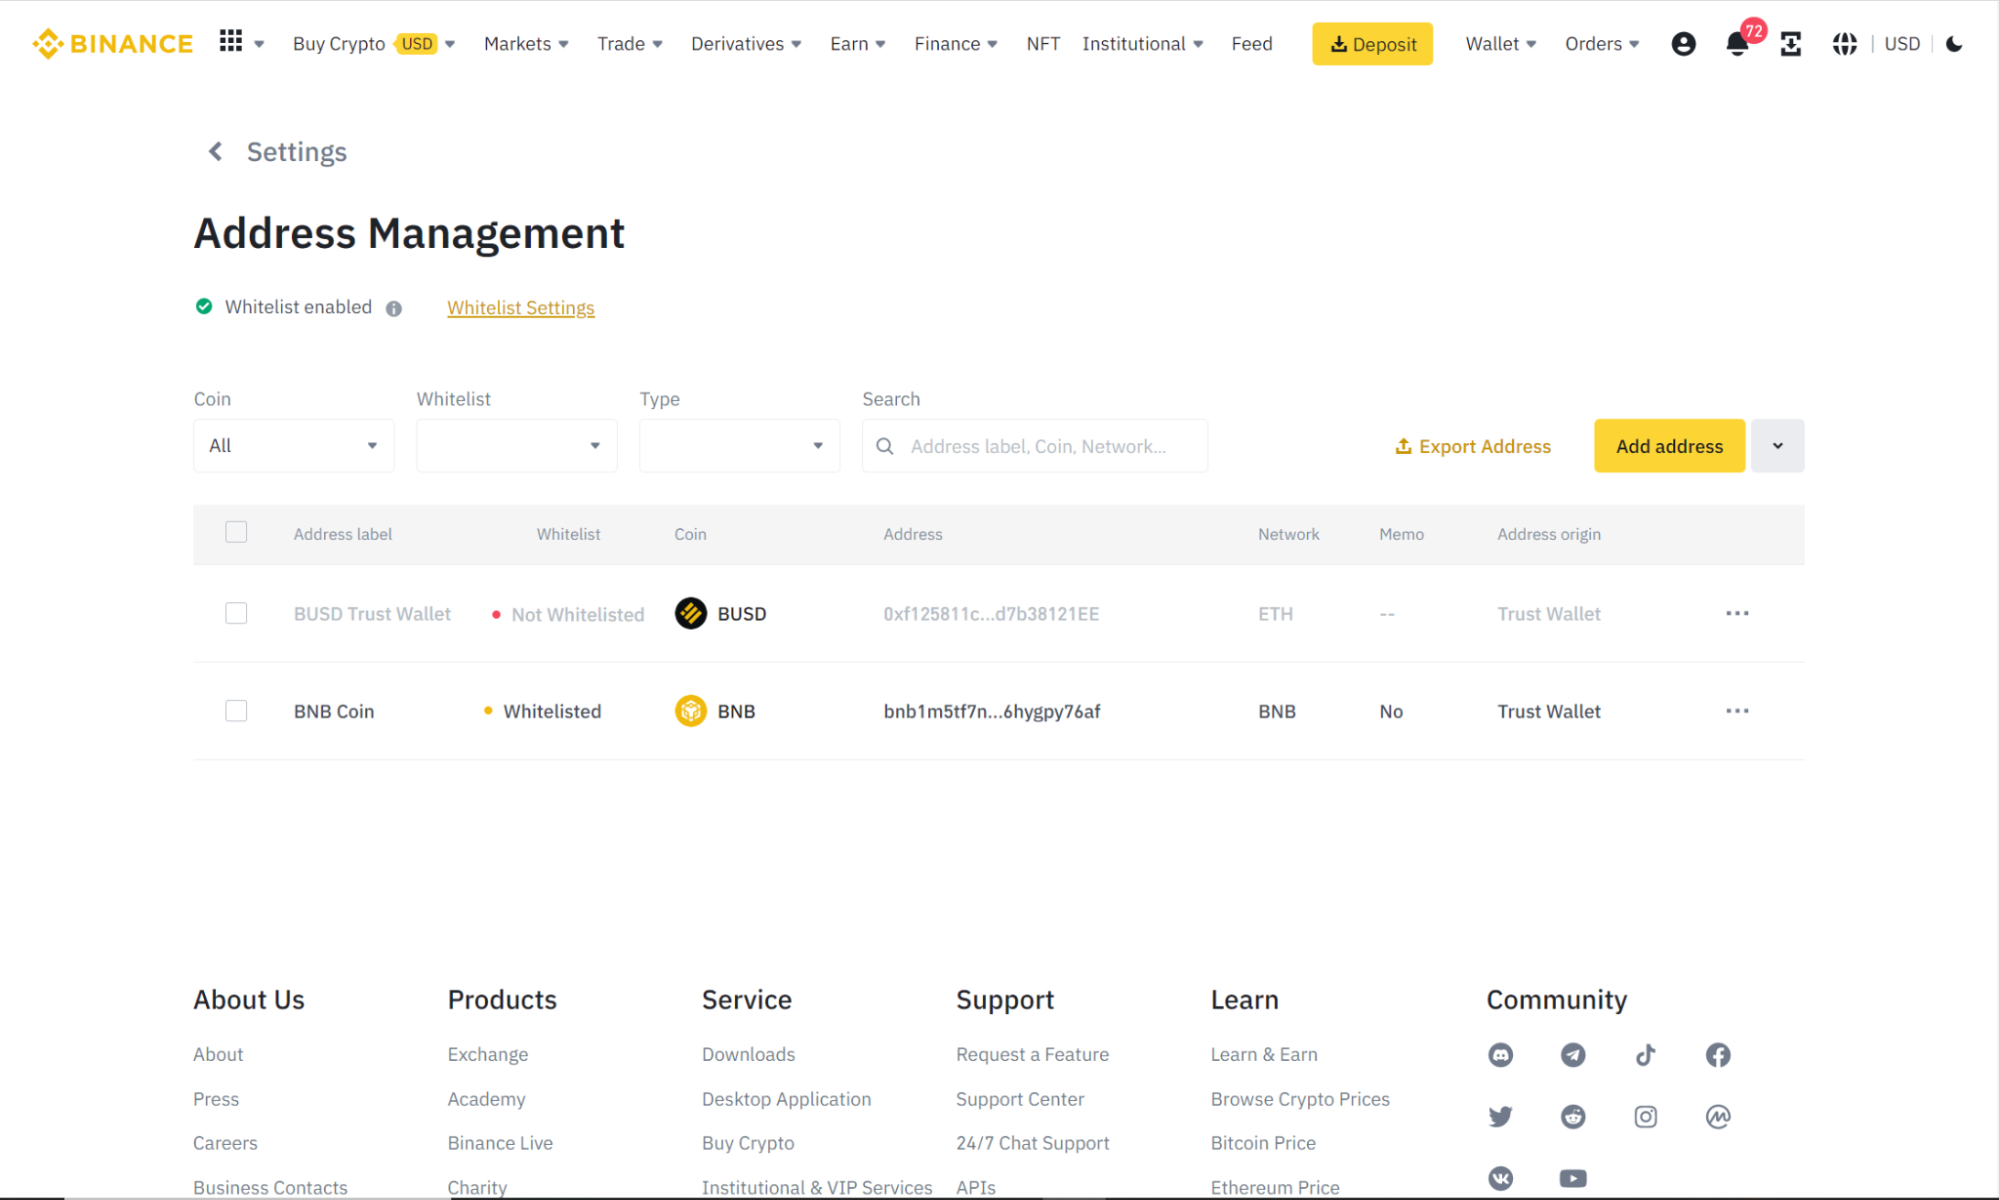This screenshot has width=1999, height=1200.
Task: Open the Earn menu
Action: pyautogui.click(x=858, y=44)
